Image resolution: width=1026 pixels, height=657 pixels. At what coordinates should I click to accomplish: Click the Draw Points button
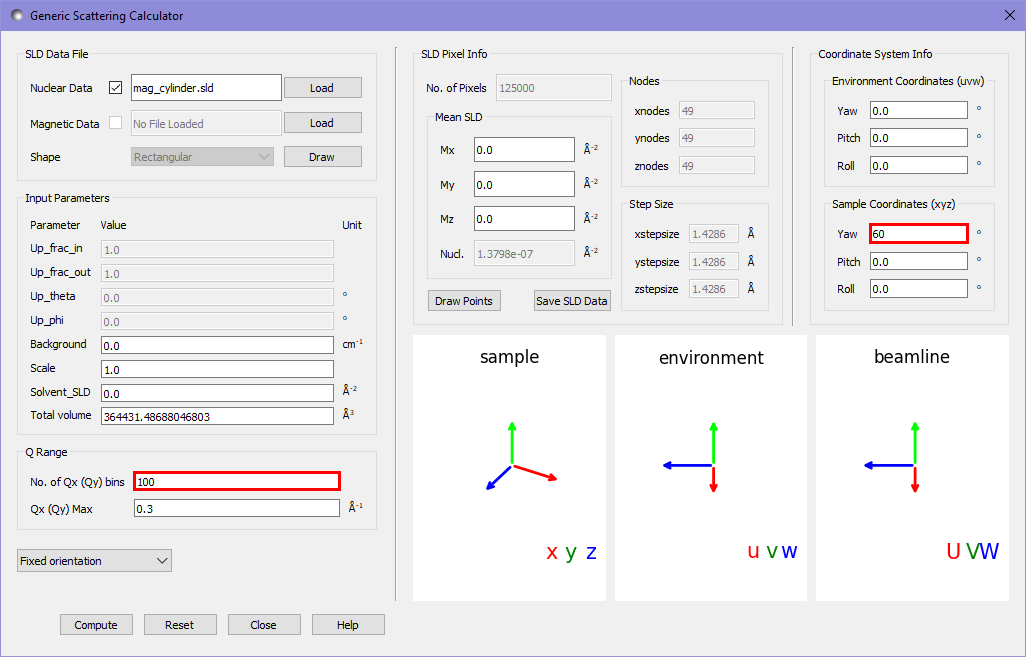(x=464, y=301)
